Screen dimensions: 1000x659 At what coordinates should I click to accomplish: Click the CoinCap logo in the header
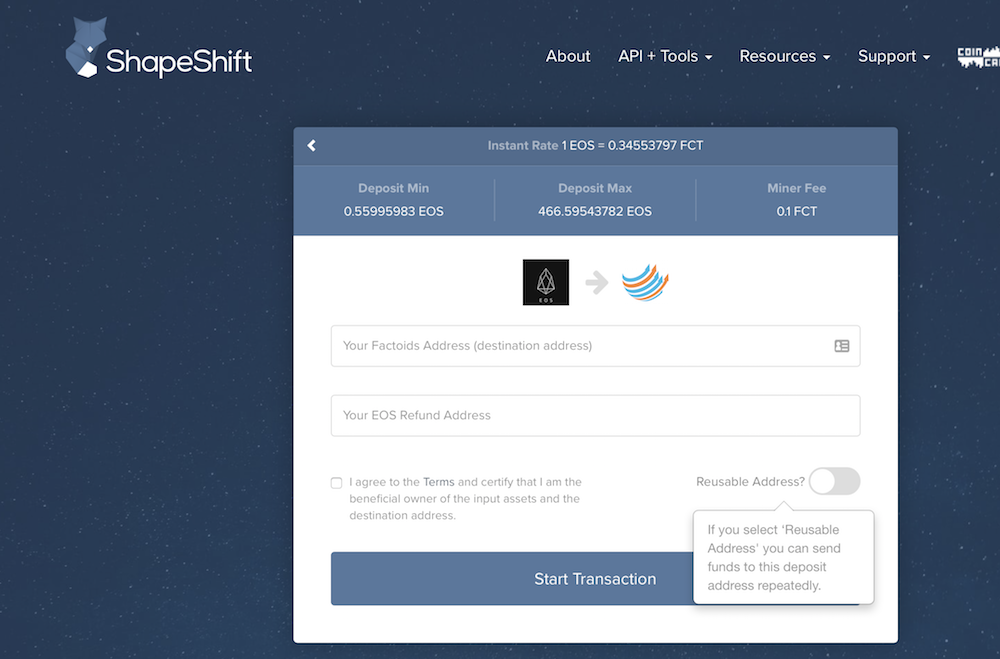(x=978, y=57)
